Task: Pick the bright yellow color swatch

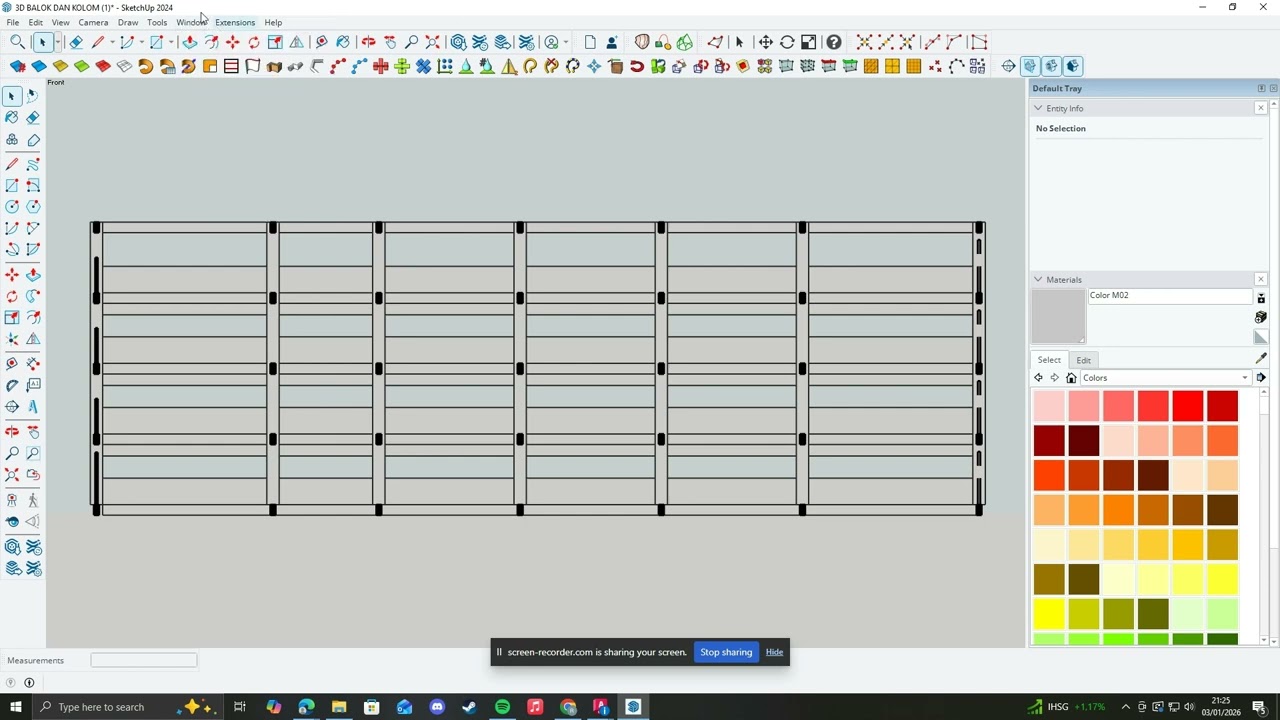Action: (x=1049, y=614)
